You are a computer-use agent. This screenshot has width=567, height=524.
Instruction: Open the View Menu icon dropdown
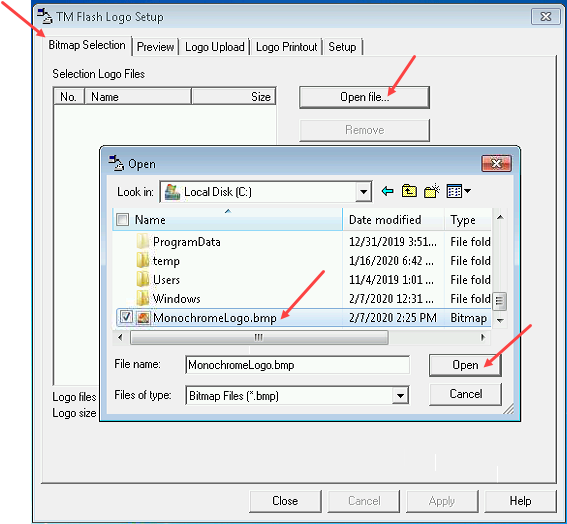[459, 191]
